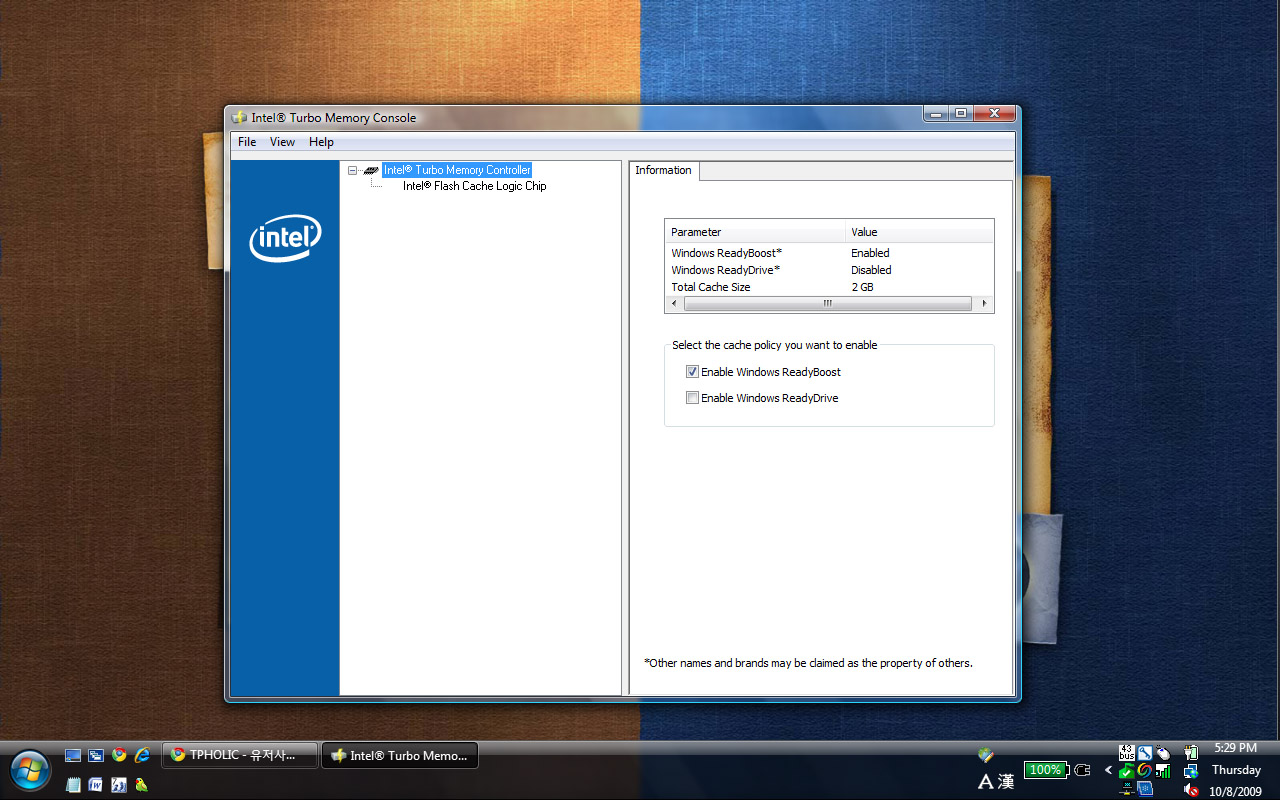
Task: Select Intel Turbo Memory Controller in tree
Action: (x=456, y=170)
